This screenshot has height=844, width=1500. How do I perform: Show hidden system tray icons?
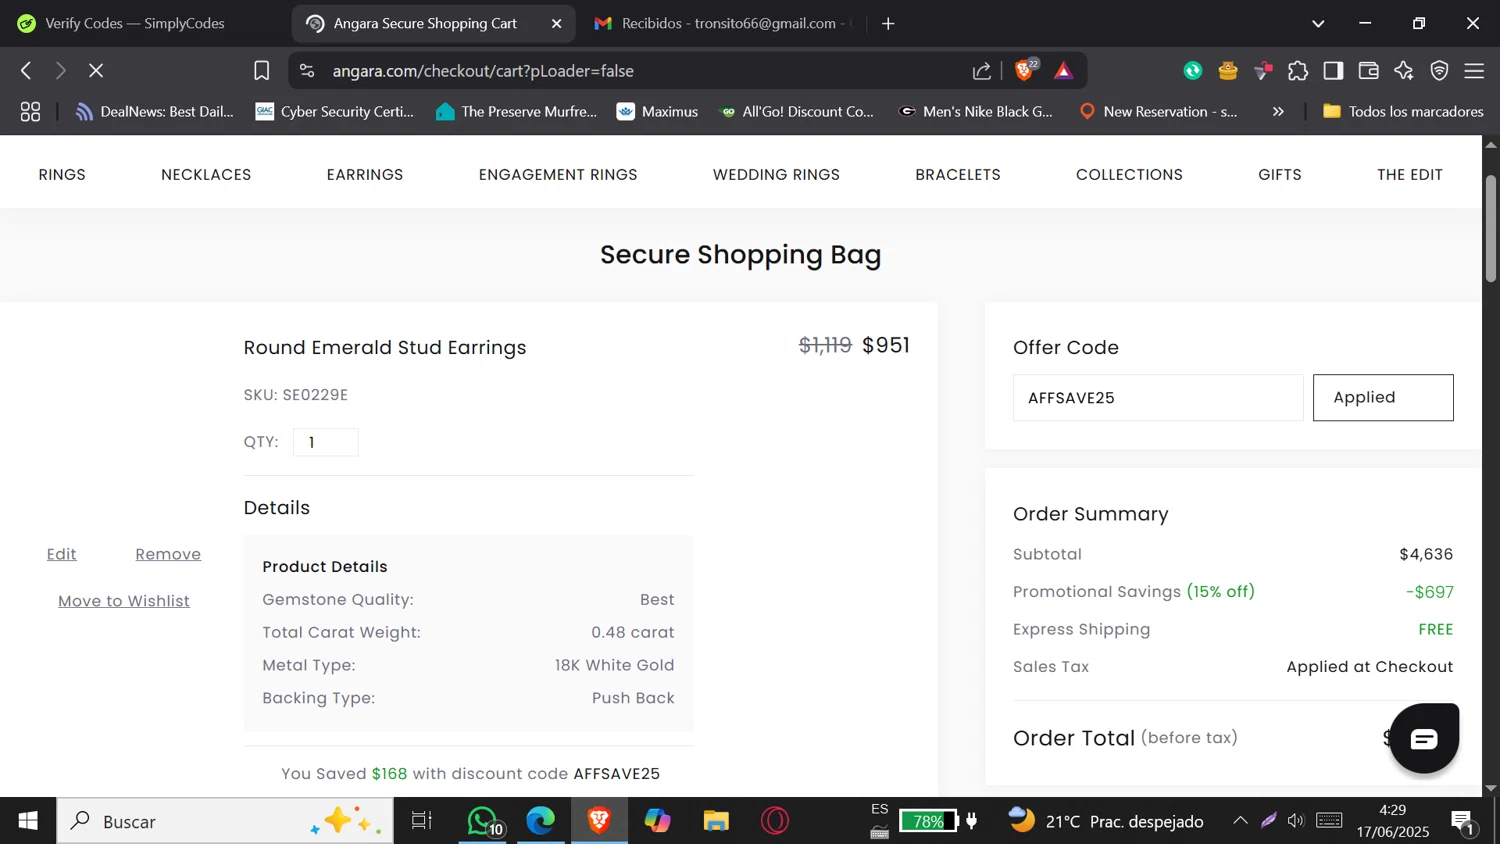(1240, 821)
